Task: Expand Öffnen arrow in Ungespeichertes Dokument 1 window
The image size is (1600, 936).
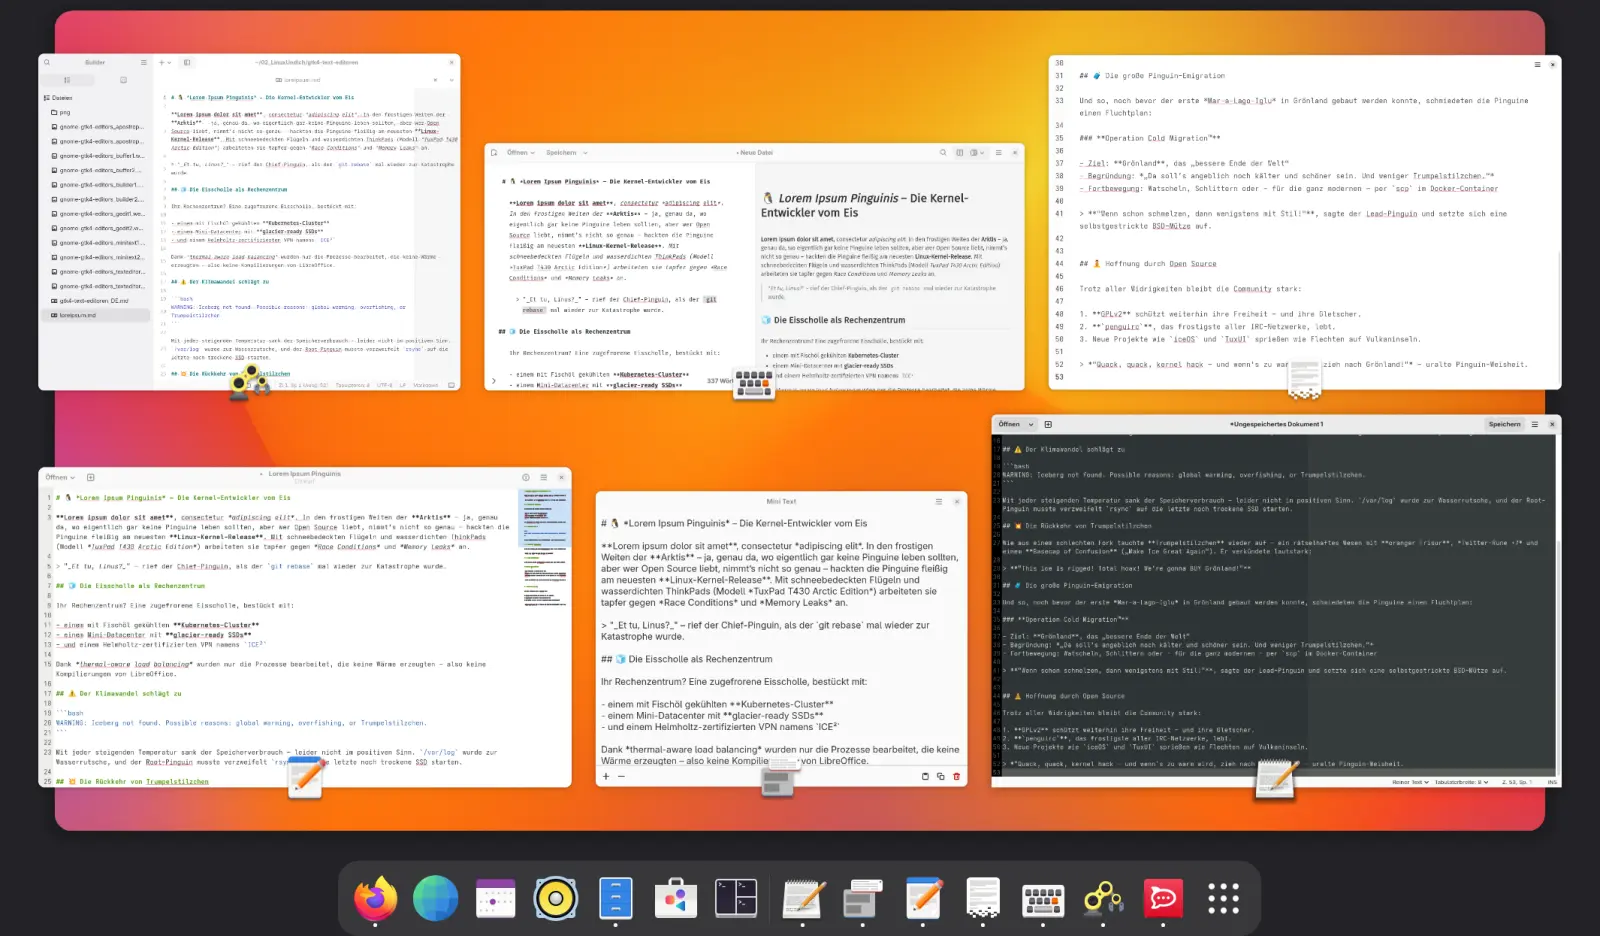Action: (1032, 424)
